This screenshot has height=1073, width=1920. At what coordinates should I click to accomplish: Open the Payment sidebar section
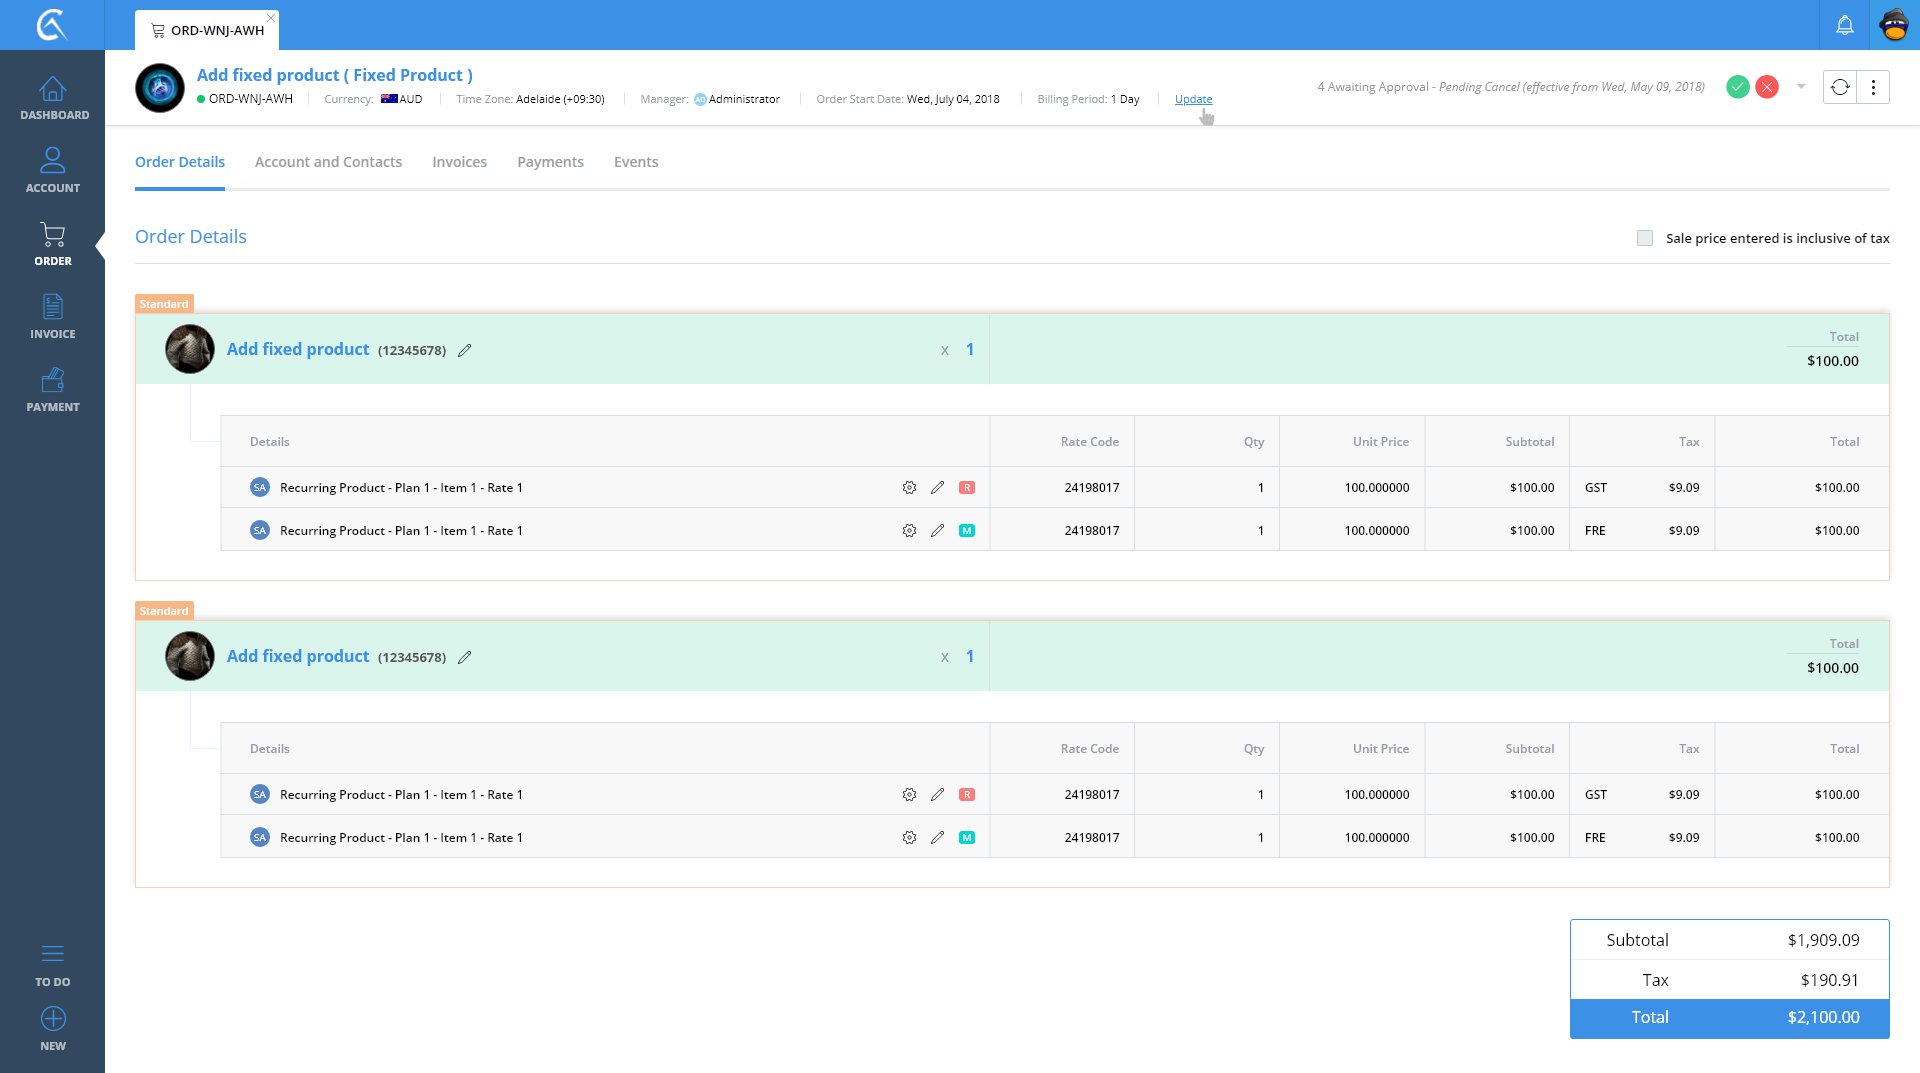click(53, 389)
